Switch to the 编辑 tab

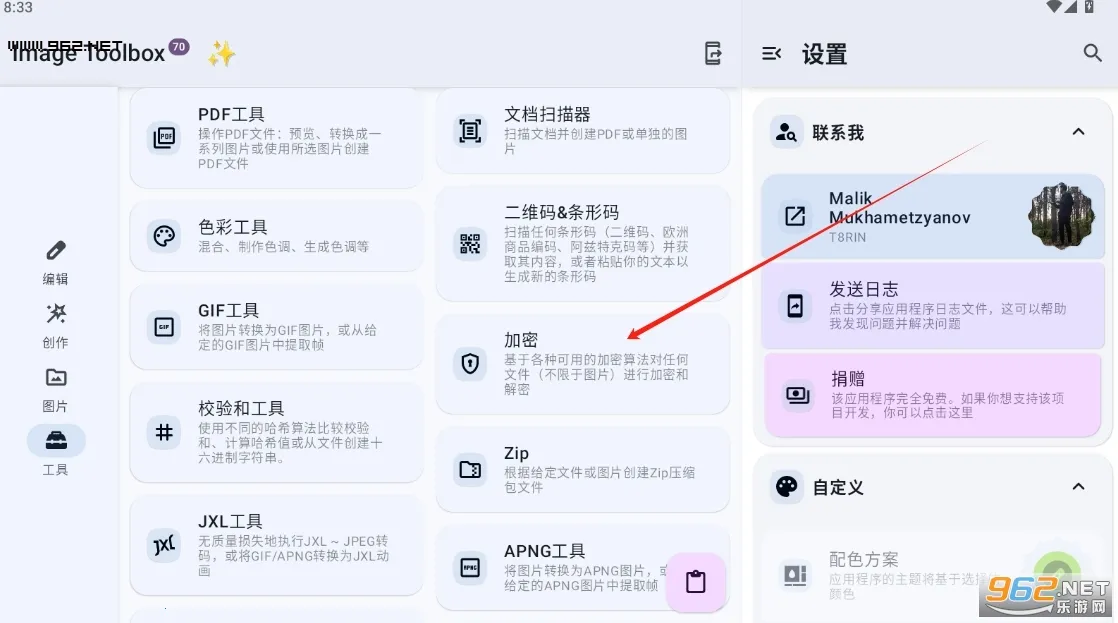click(x=56, y=262)
